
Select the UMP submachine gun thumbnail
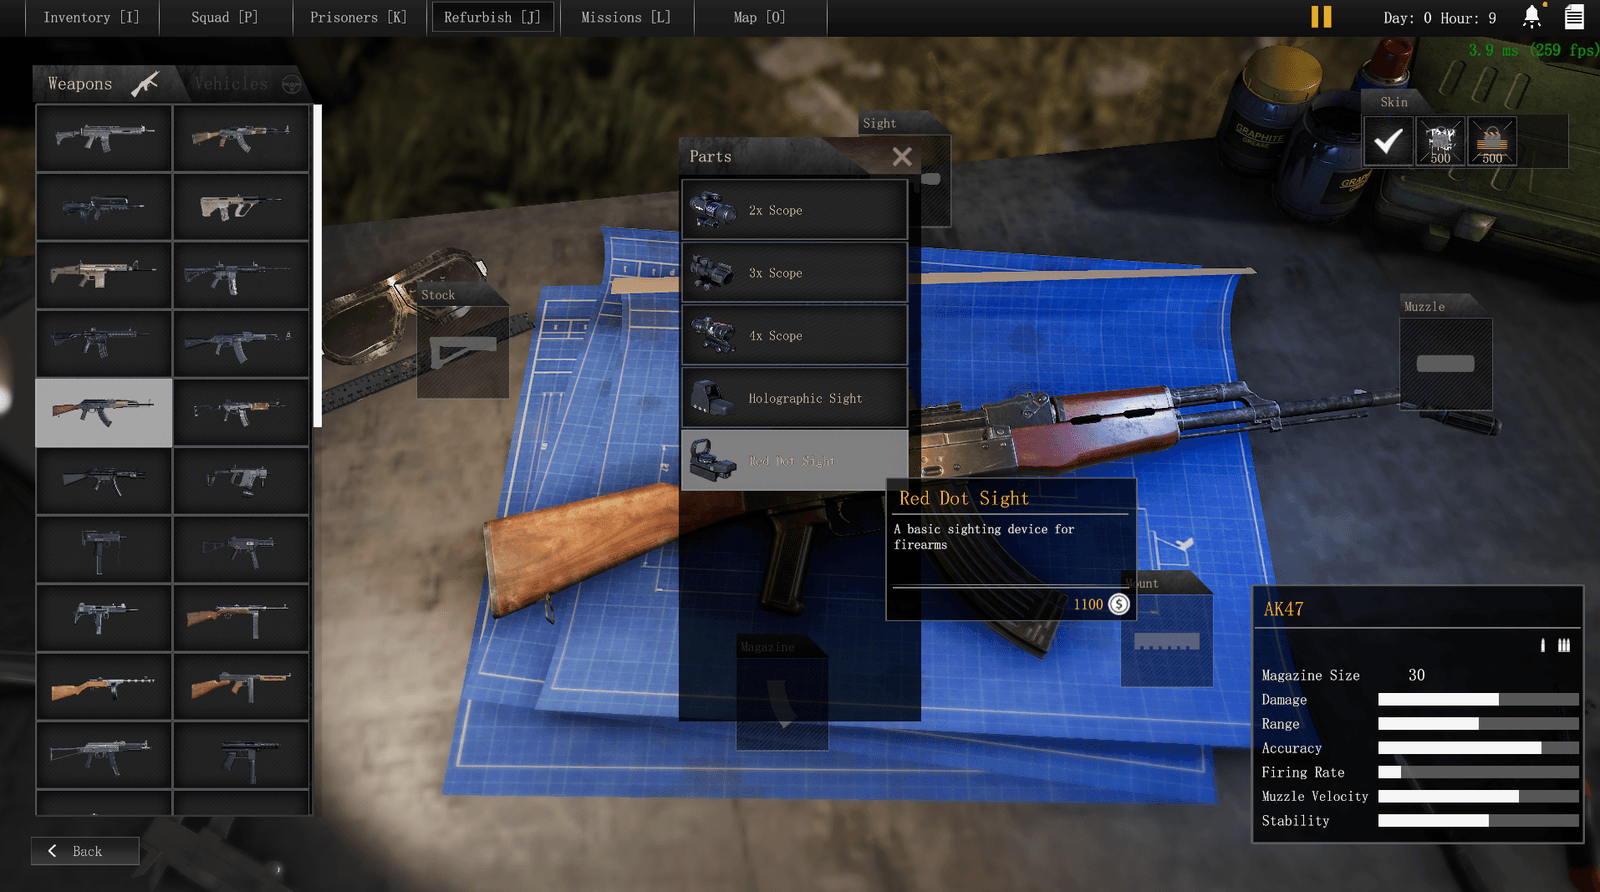coord(241,549)
